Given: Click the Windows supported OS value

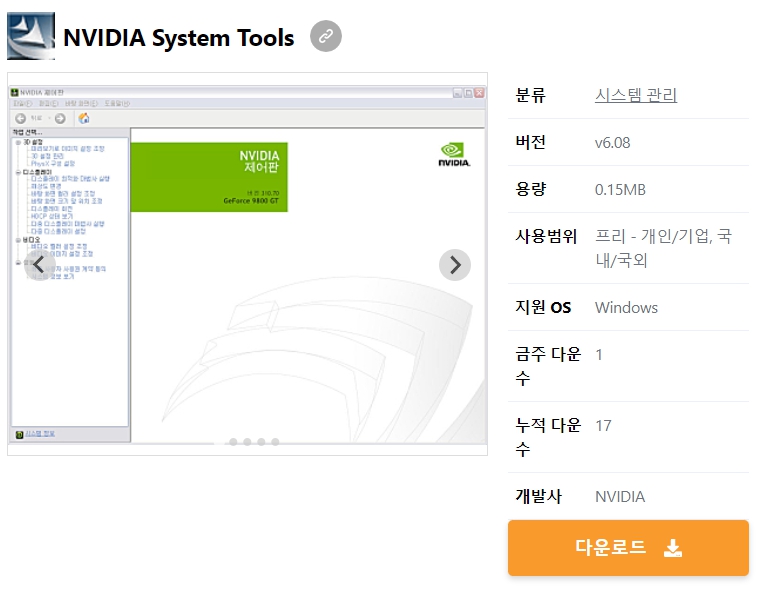Looking at the screenshot, I should (x=627, y=308).
